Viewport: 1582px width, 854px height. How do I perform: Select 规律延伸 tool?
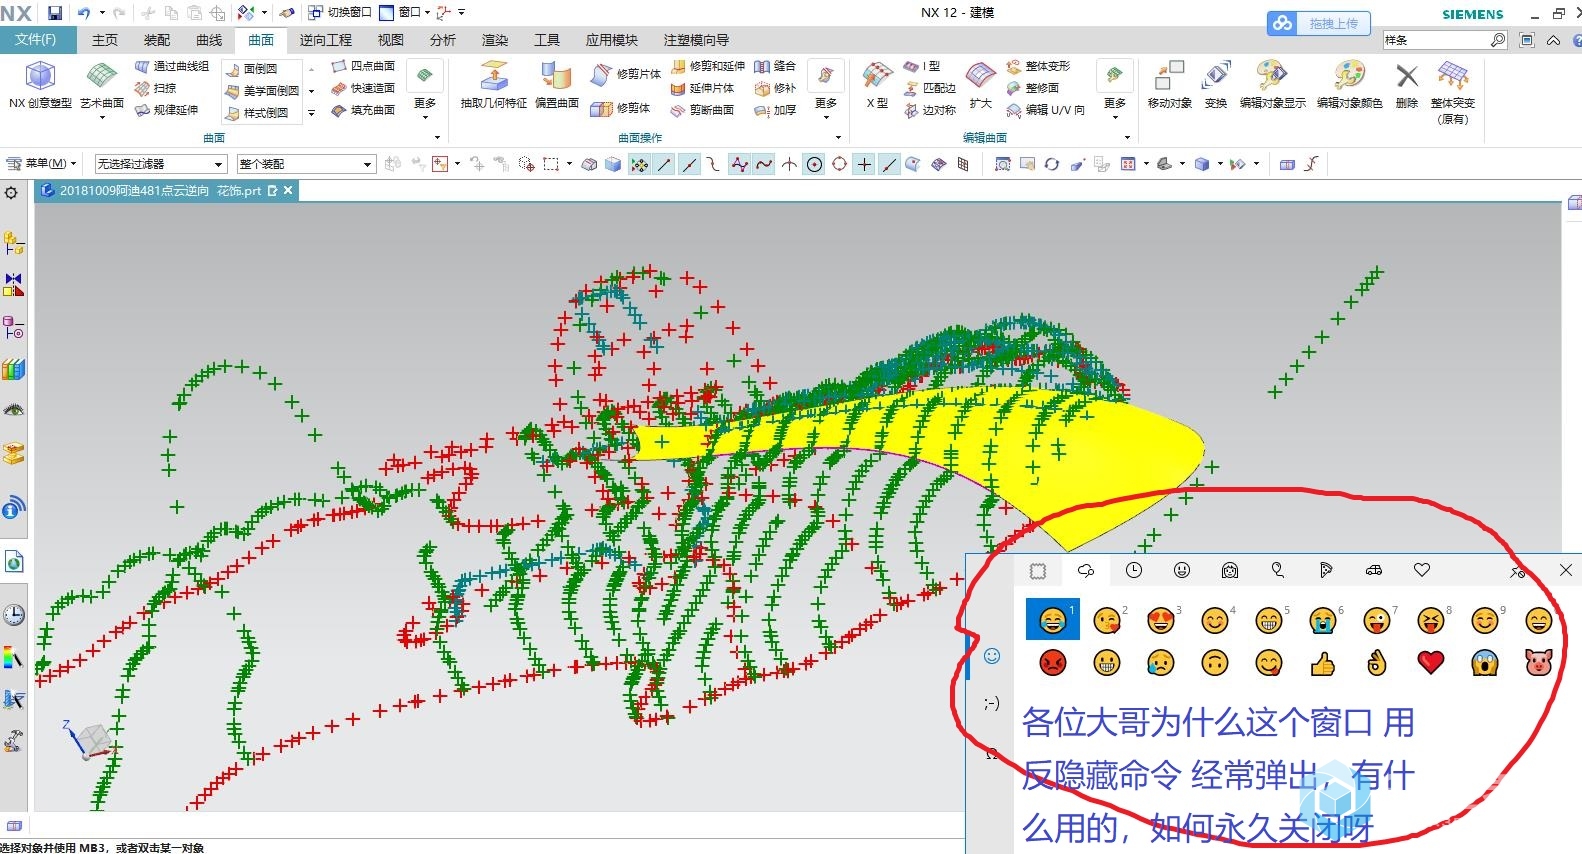[x=166, y=110]
